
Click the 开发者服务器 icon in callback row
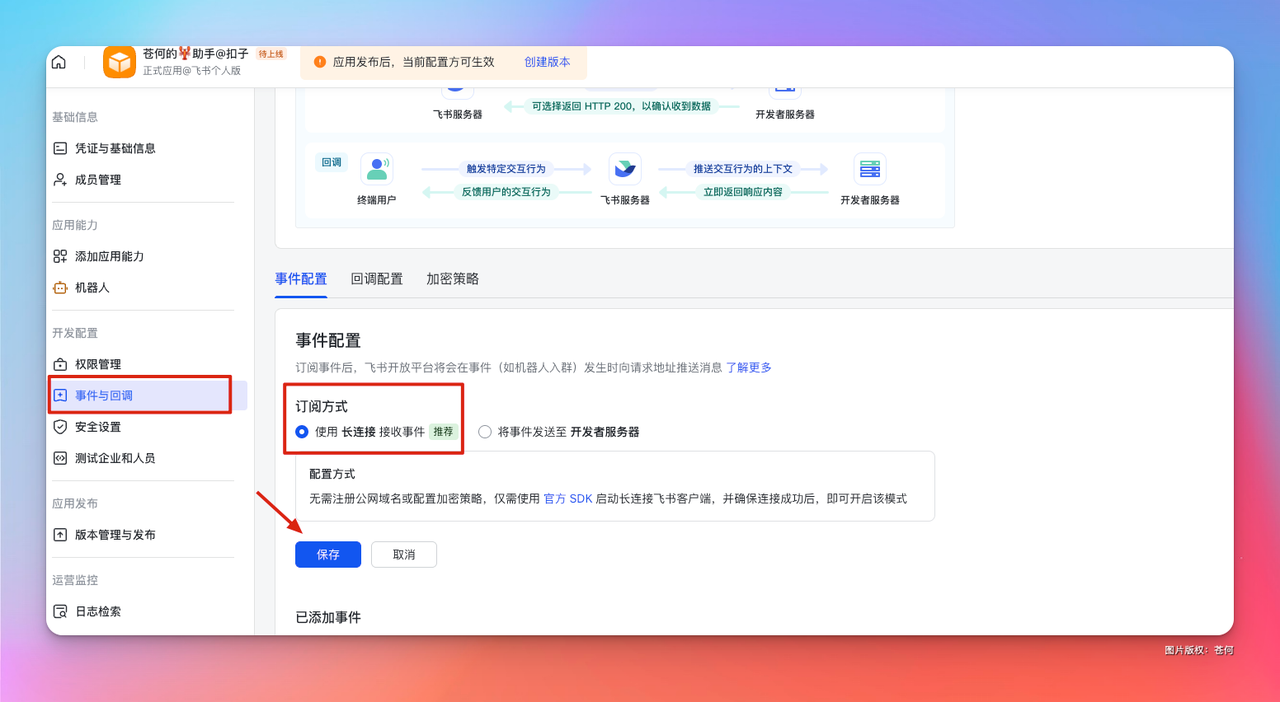(870, 169)
